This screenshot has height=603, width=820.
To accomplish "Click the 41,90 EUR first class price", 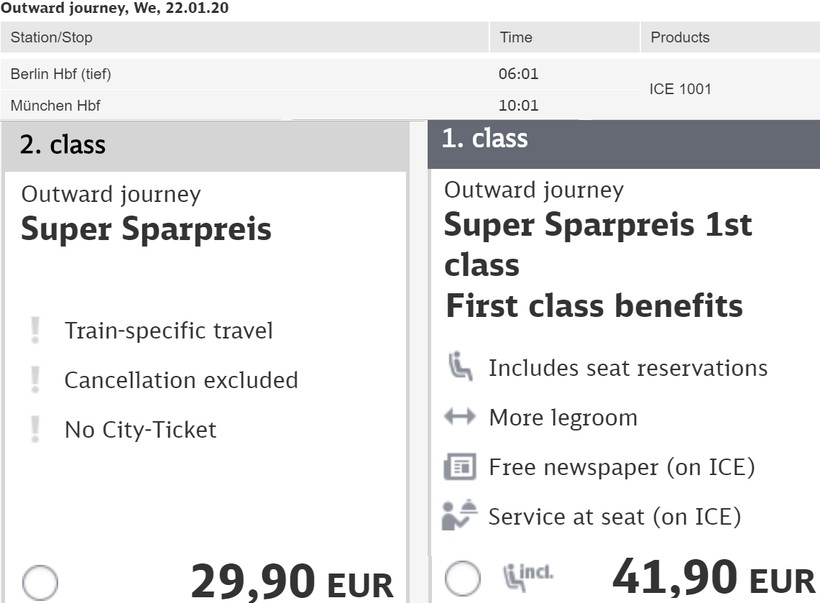I will click(713, 579).
